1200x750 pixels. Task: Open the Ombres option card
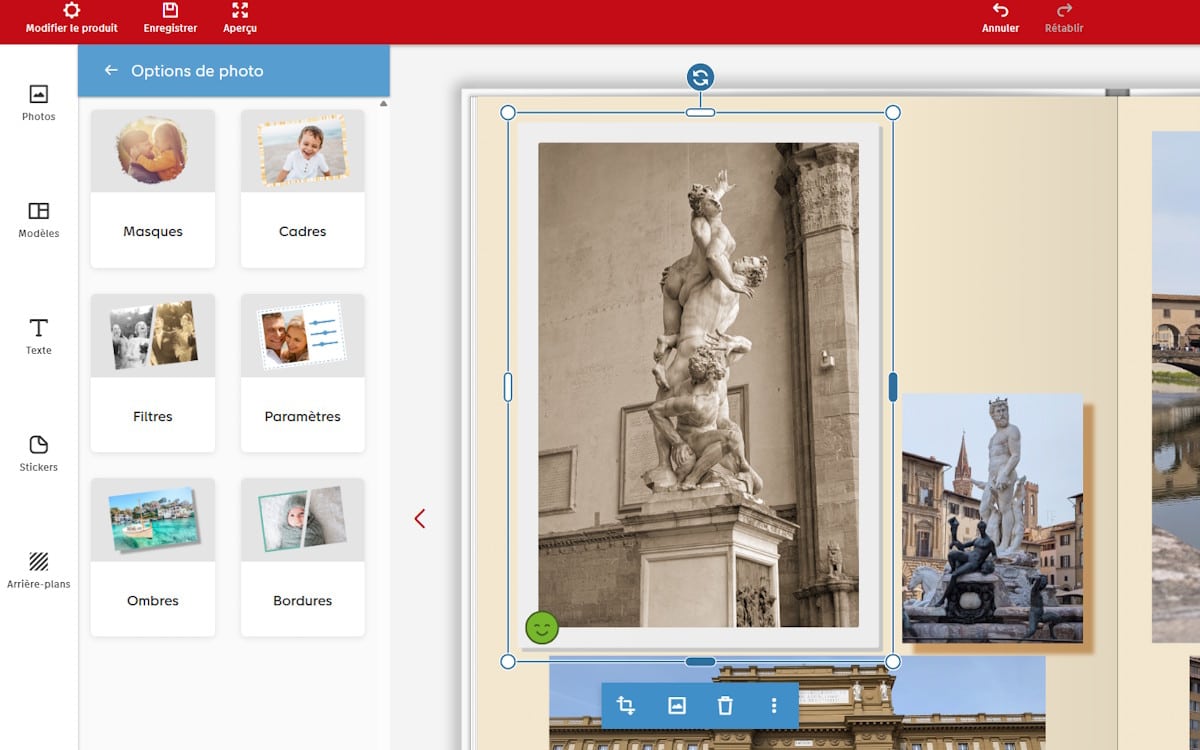153,557
